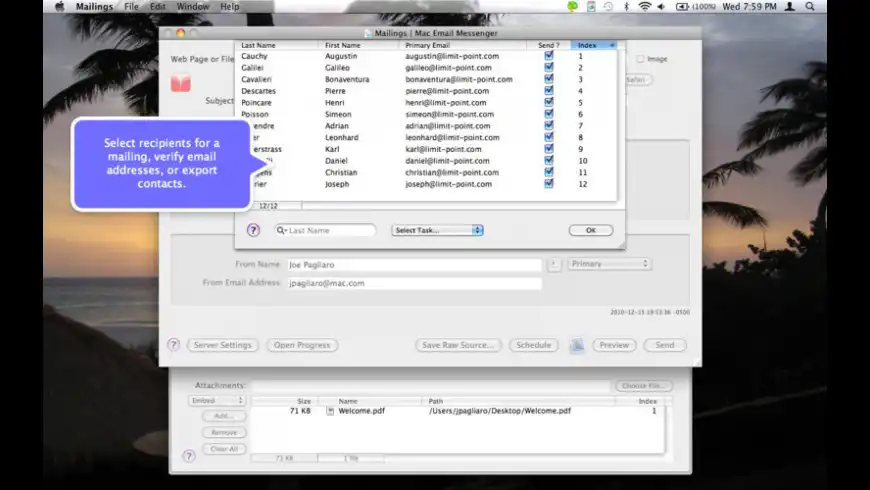The height and width of the screenshot is (490, 870).
Task: Click the green status icon in the menu bar
Action: pyautogui.click(x=572, y=7)
